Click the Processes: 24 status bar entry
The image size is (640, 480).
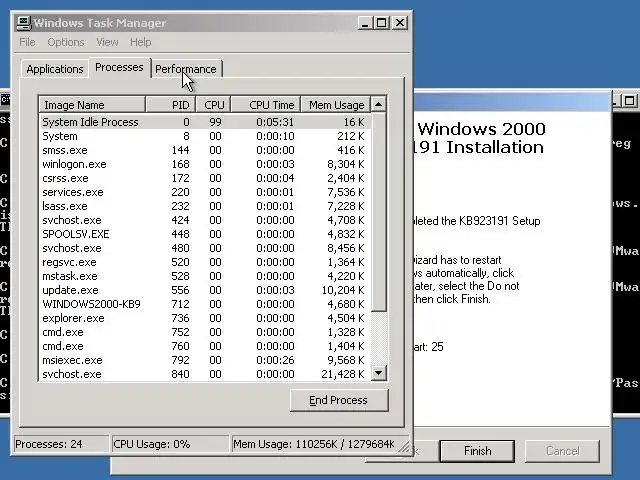pyautogui.click(x=61, y=444)
